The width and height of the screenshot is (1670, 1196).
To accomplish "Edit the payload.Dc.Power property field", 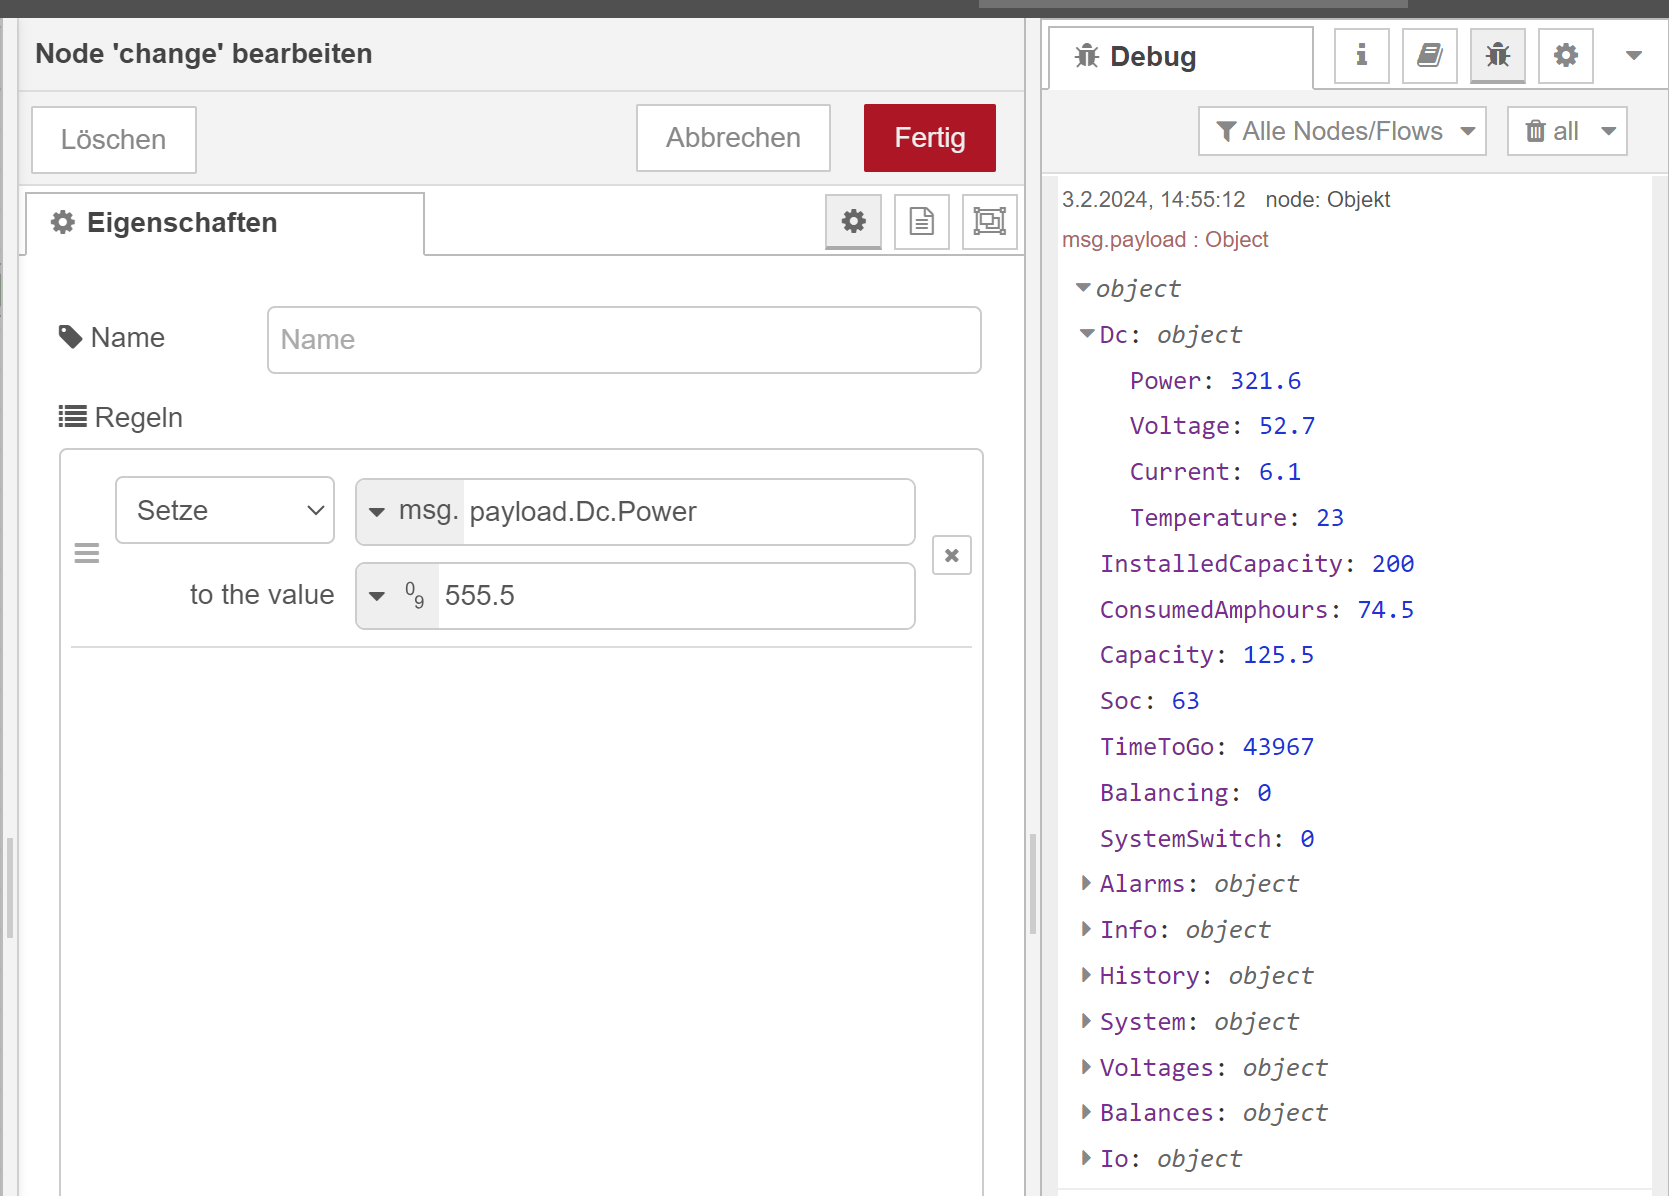I will tap(688, 512).
